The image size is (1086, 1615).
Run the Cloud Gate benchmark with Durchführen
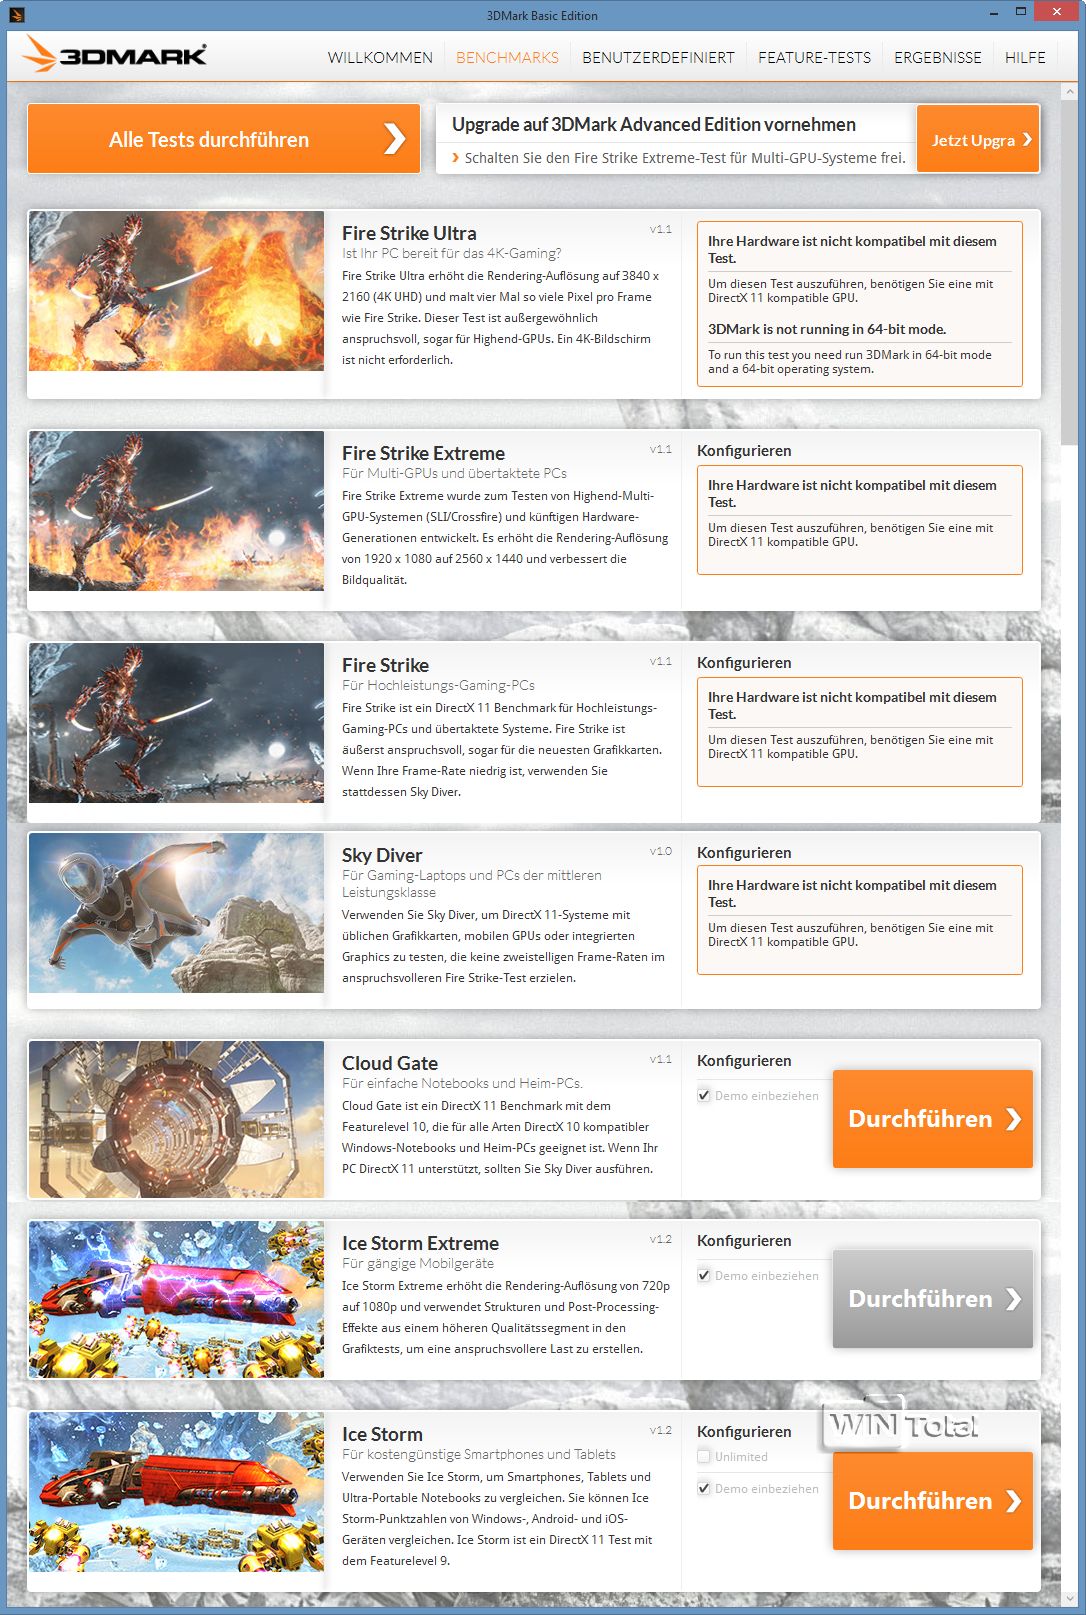pyautogui.click(x=933, y=1119)
